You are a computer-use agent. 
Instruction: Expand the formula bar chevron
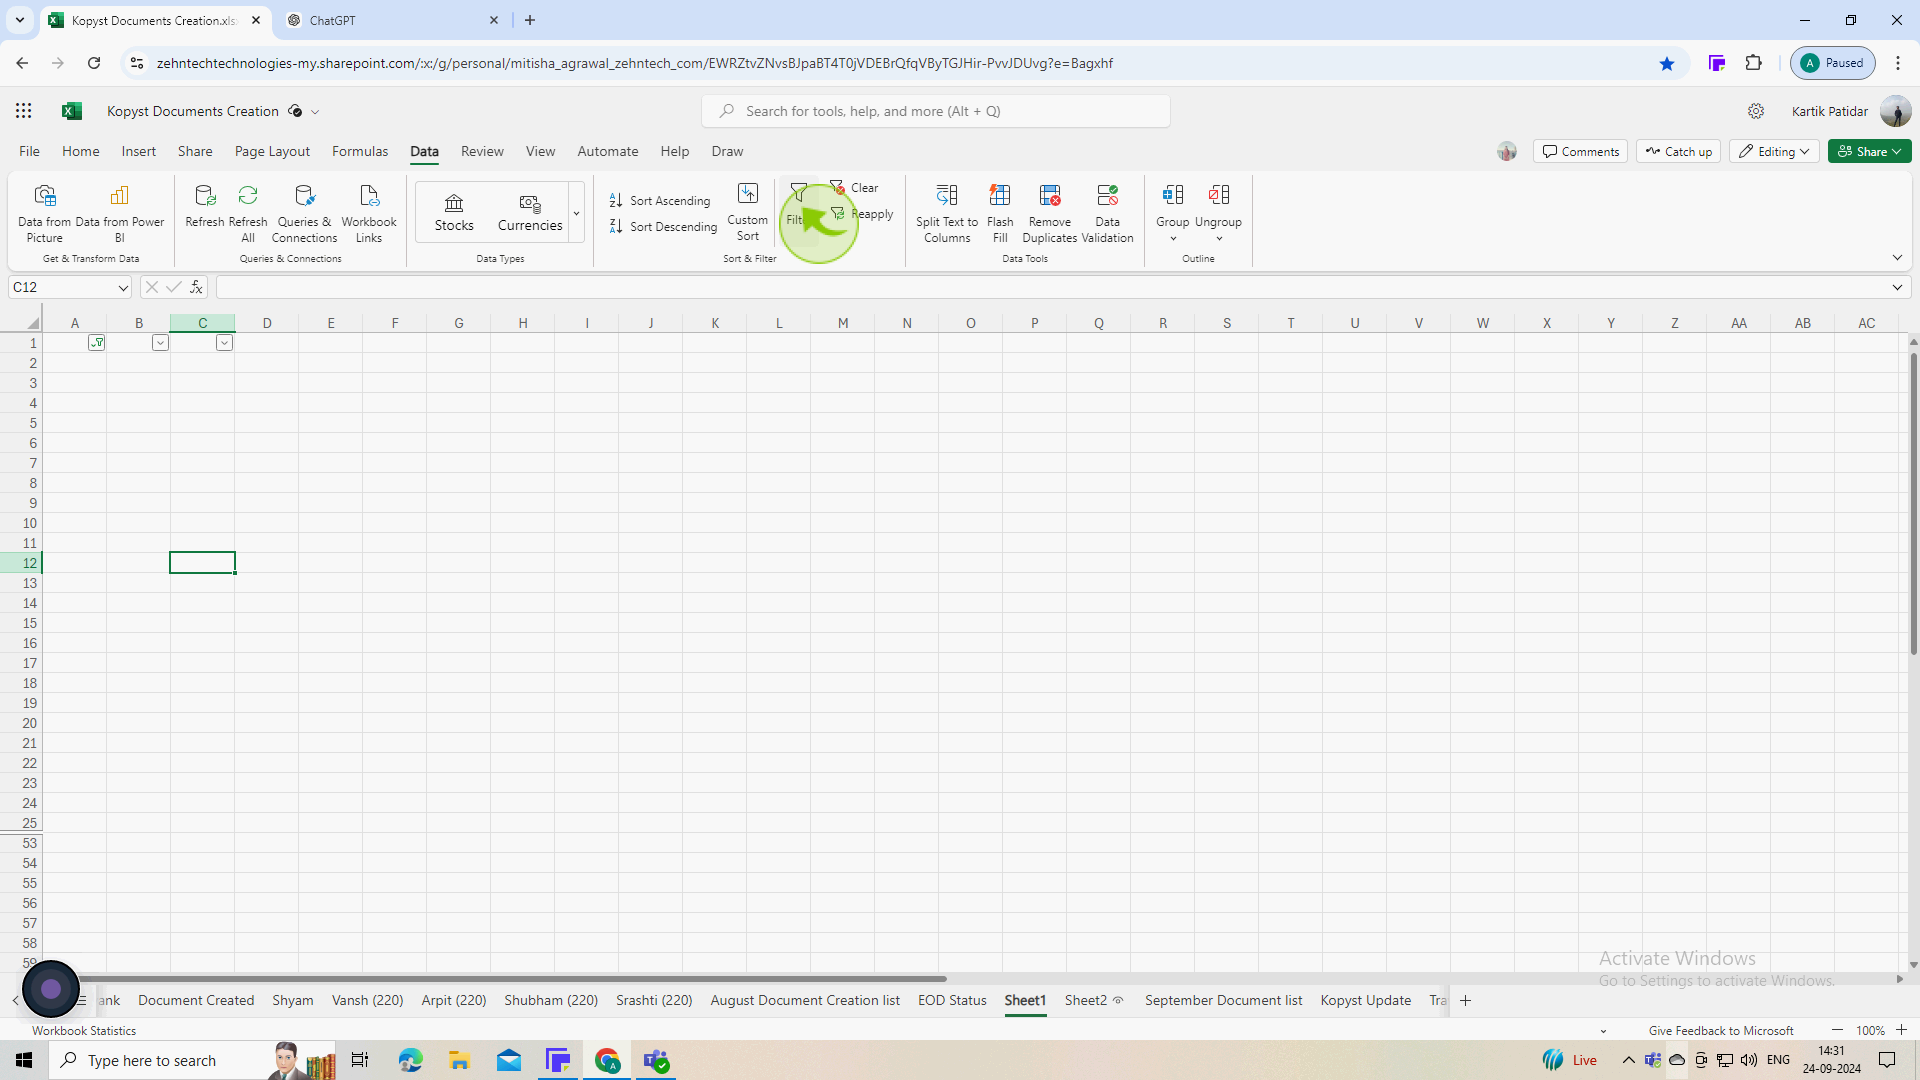[x=1897, y=288]
